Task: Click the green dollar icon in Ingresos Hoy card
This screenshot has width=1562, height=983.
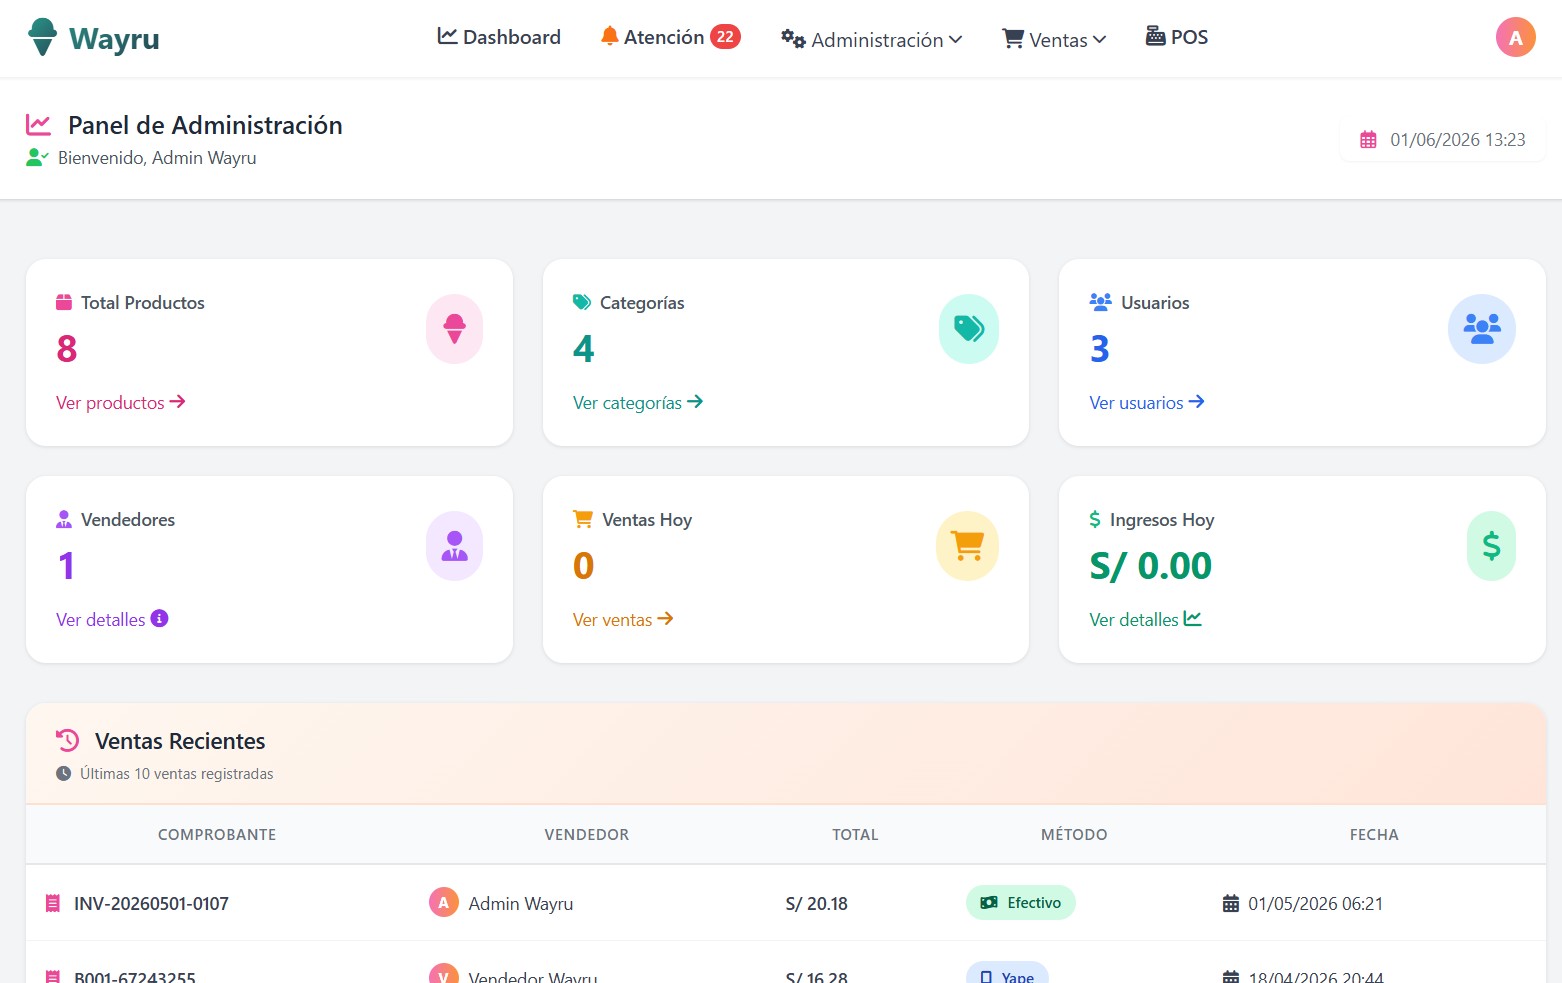Action: coord(1491,546)
